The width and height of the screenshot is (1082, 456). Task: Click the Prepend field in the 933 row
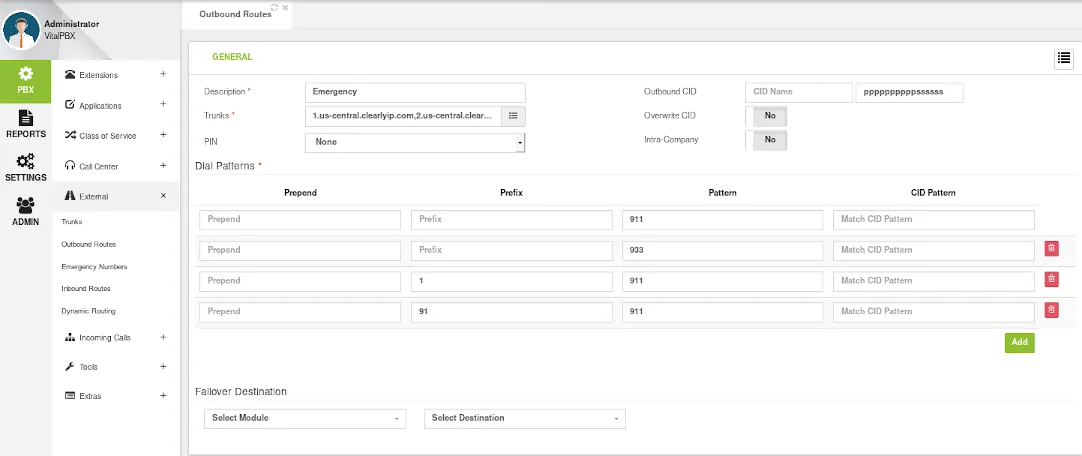pyautogui.click(x=300, y=250)
